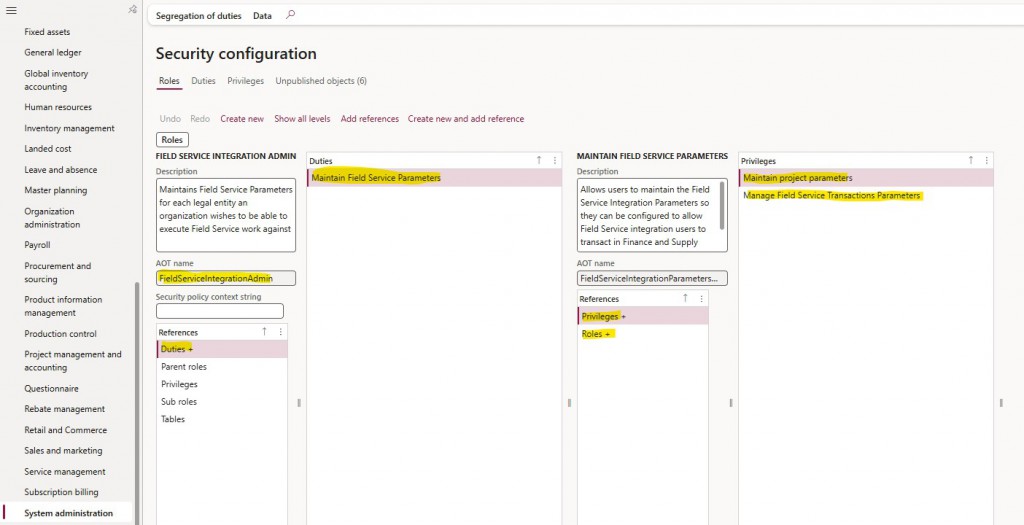The image size is (1024, 525).
Task: Open Retail and Commerce module
Action: pos(65,430)
